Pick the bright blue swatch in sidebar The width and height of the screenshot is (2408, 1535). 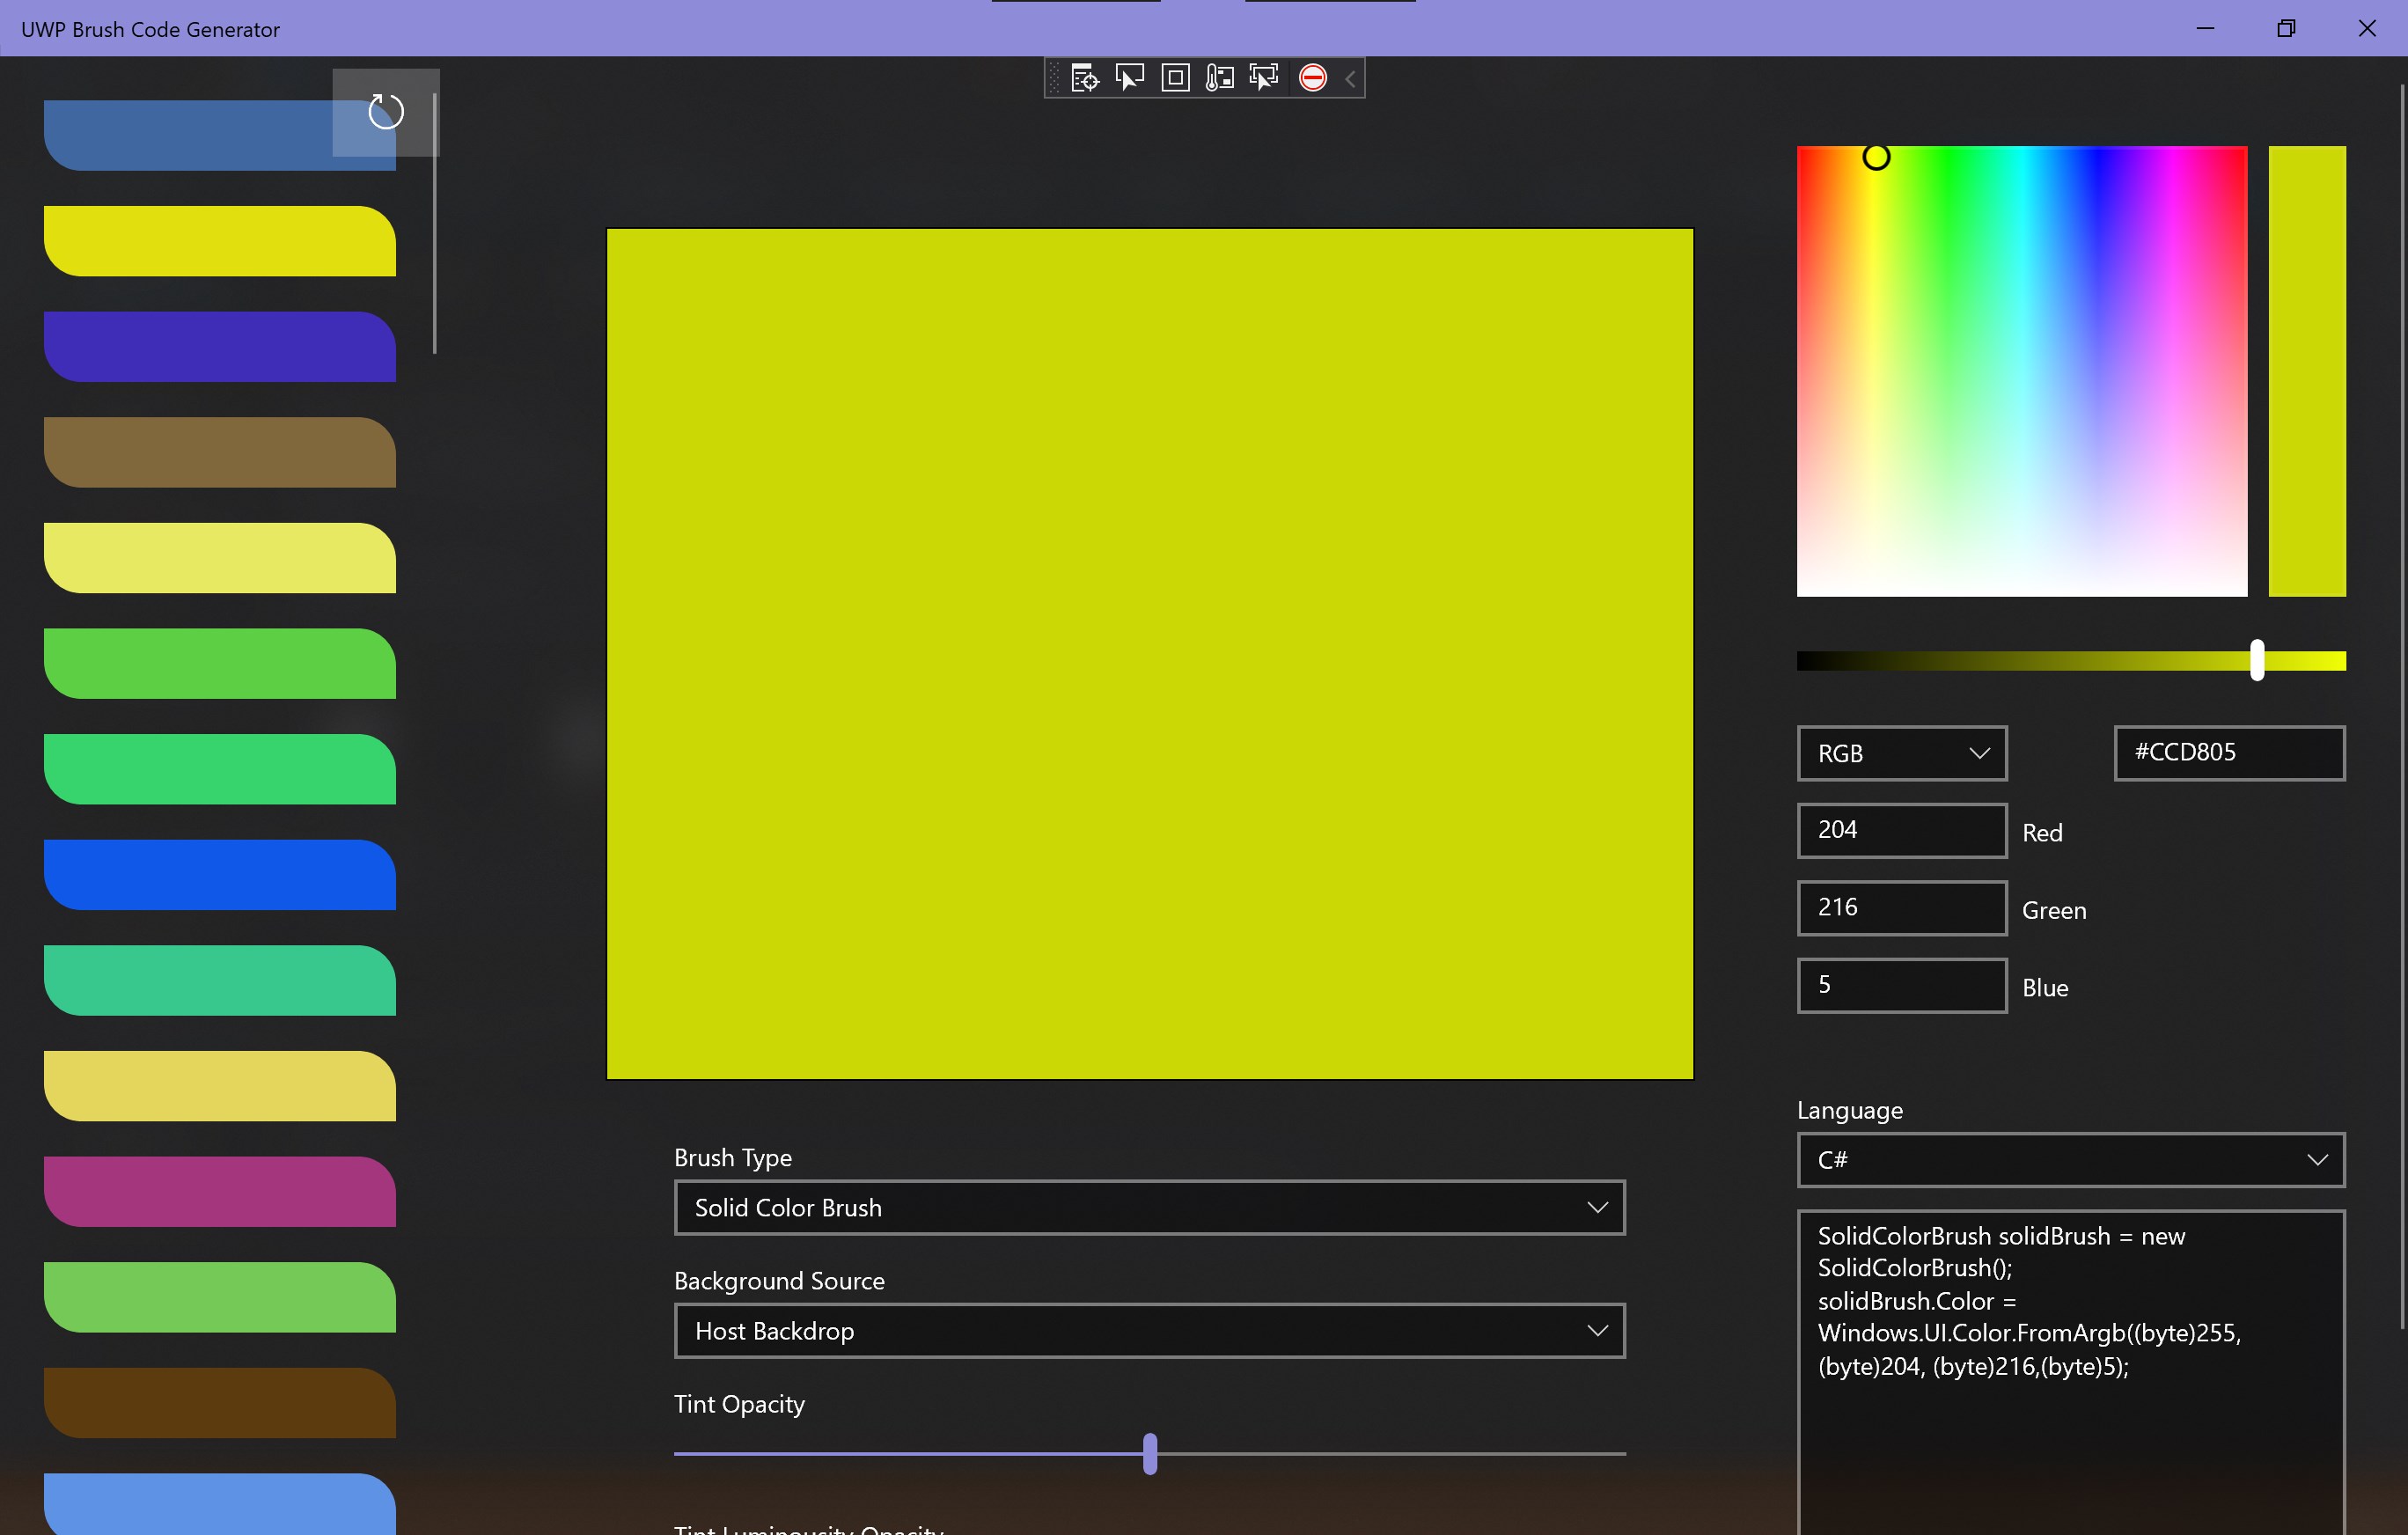tap(220, 875)
